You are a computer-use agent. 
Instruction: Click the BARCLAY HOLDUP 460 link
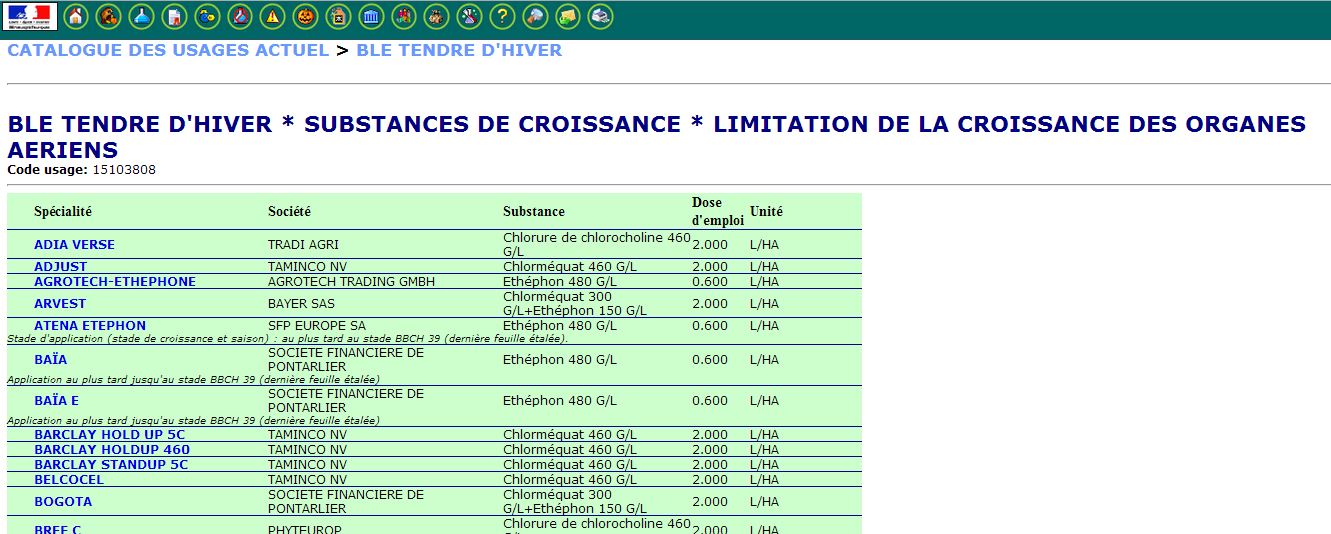point(112,450)
